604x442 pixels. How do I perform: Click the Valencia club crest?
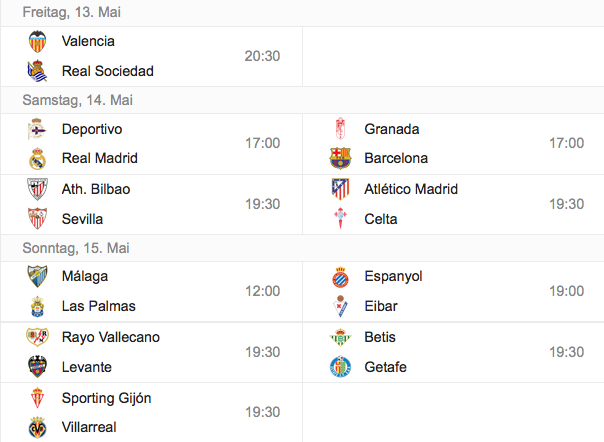(37, 41)
